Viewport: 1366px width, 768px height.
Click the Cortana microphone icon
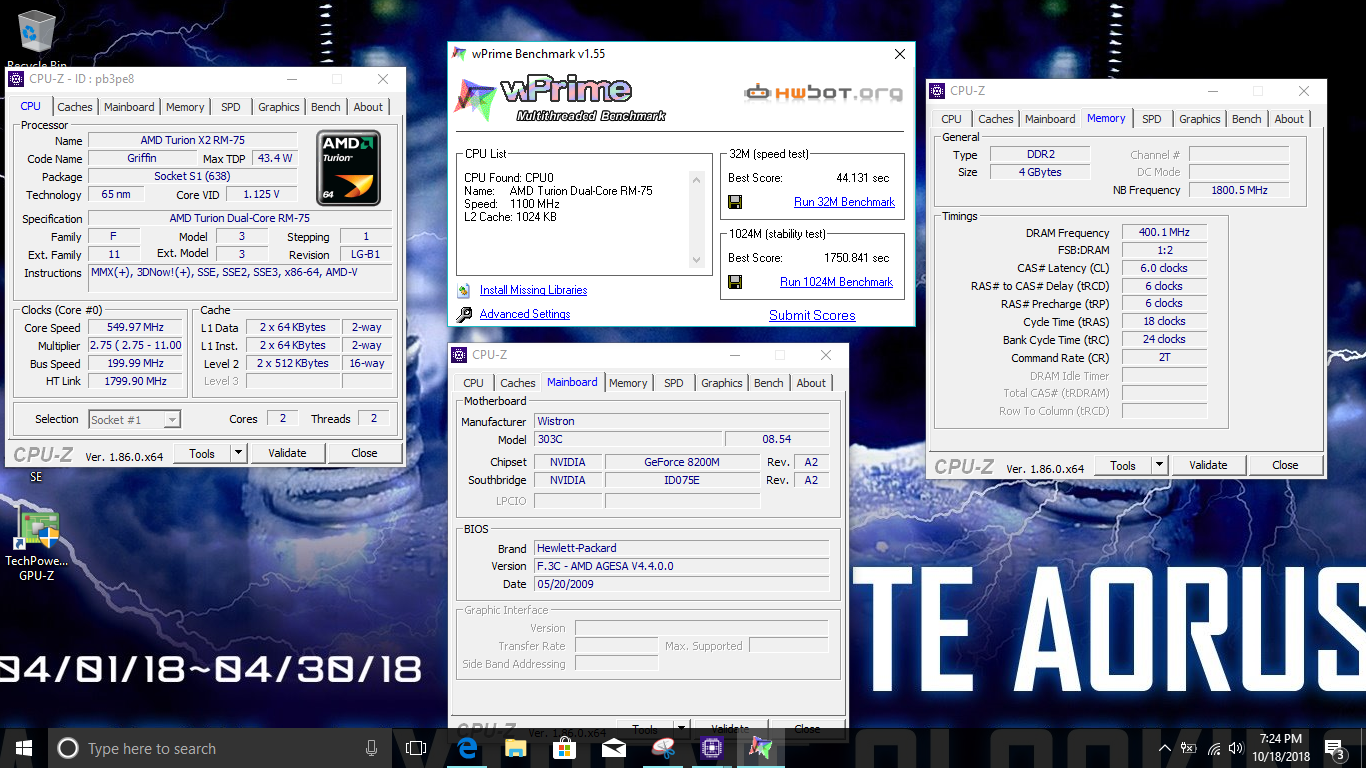[x=372, y=748]
